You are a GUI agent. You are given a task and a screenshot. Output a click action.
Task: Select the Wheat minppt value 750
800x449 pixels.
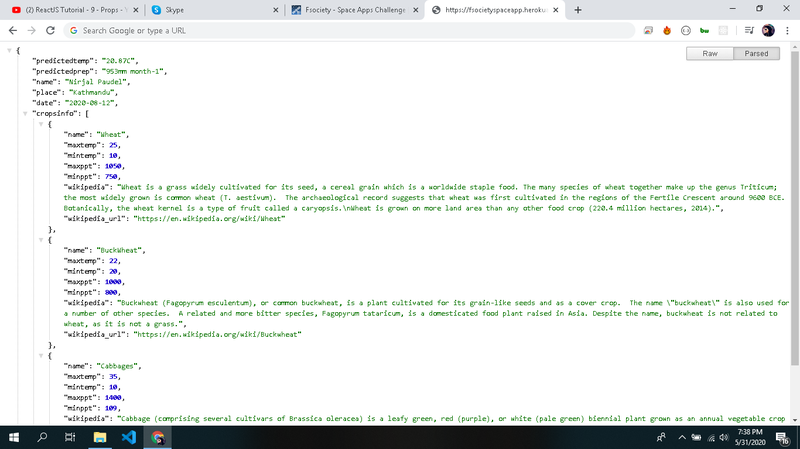point(111,177)
